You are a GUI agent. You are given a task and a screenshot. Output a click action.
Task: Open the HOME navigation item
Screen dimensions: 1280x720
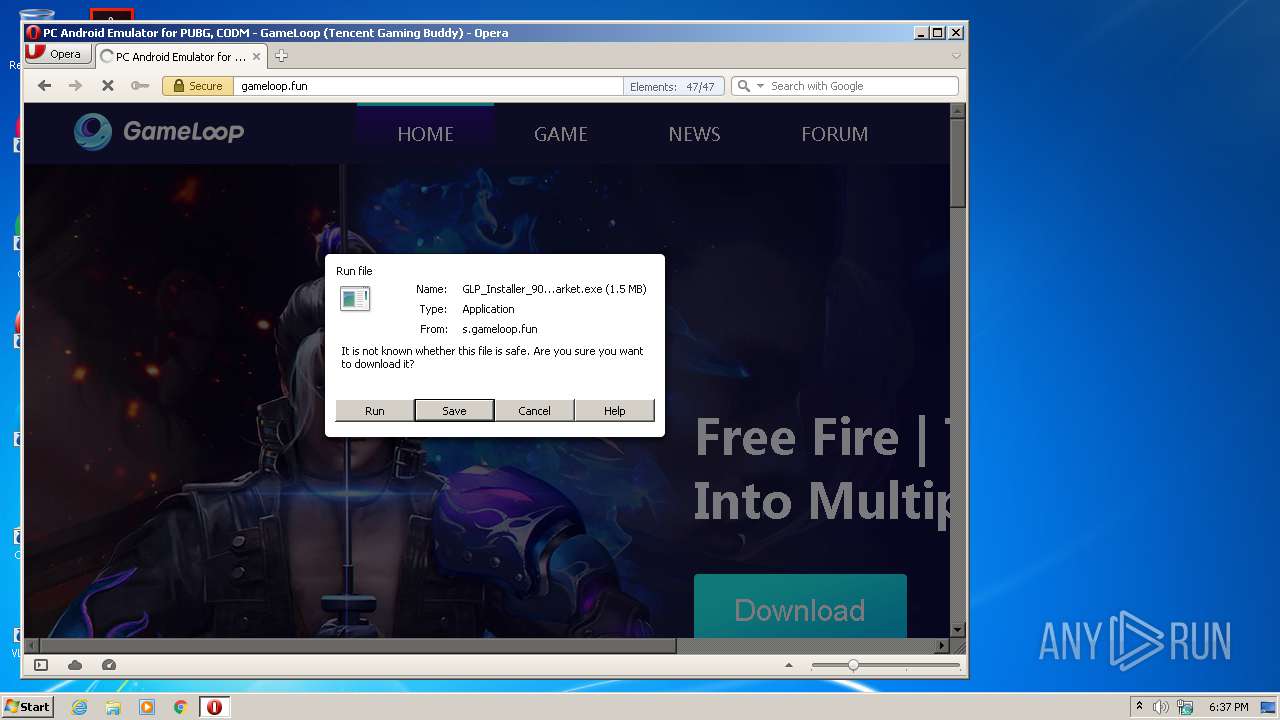click(425, 134)
